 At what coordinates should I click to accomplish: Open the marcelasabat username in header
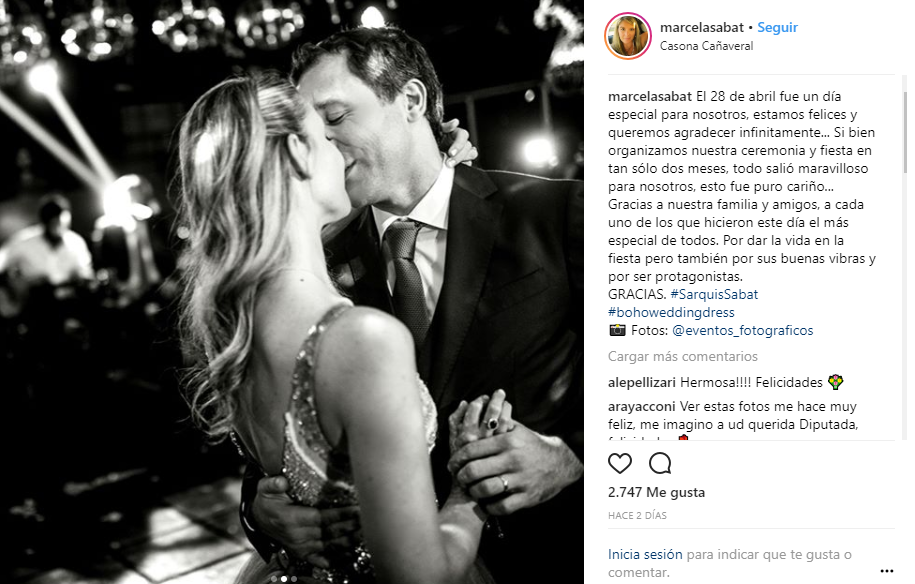tap(701, 27)
